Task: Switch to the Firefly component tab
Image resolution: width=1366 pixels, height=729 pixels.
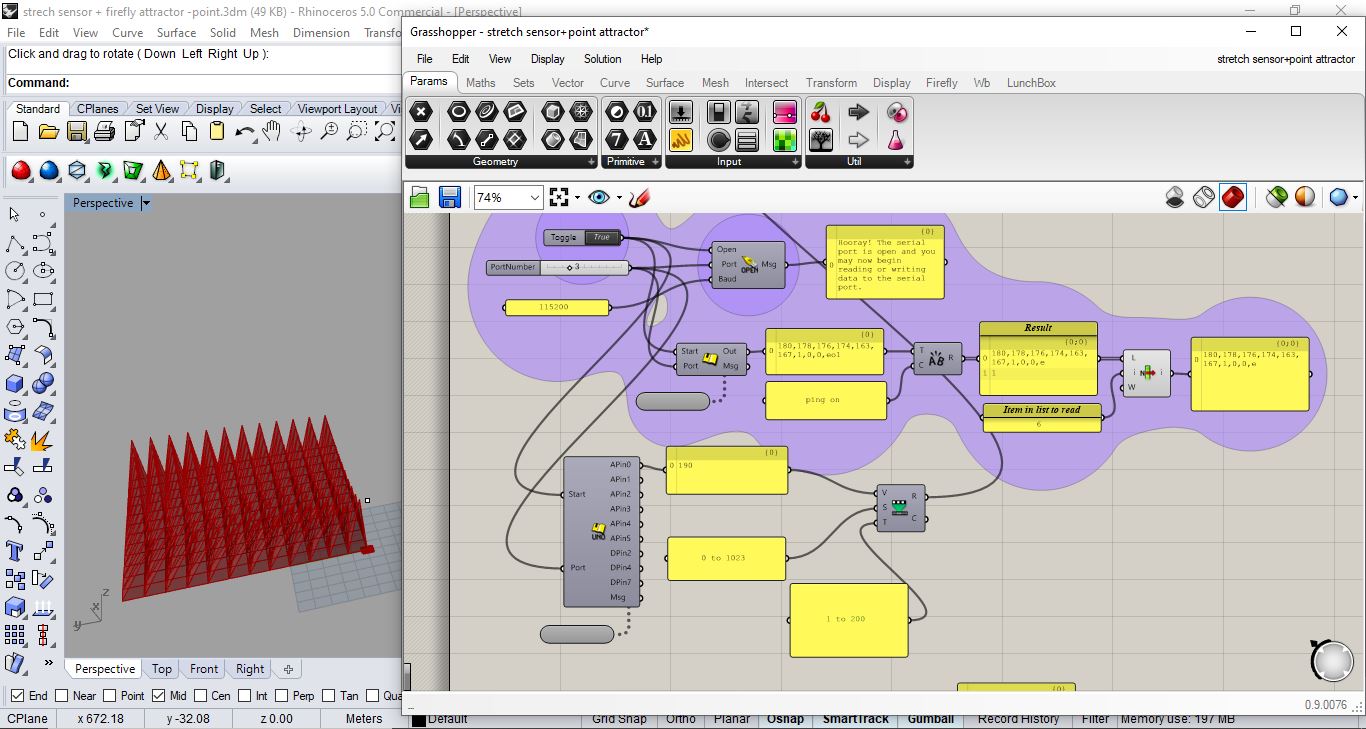Action: click(941, 83)
